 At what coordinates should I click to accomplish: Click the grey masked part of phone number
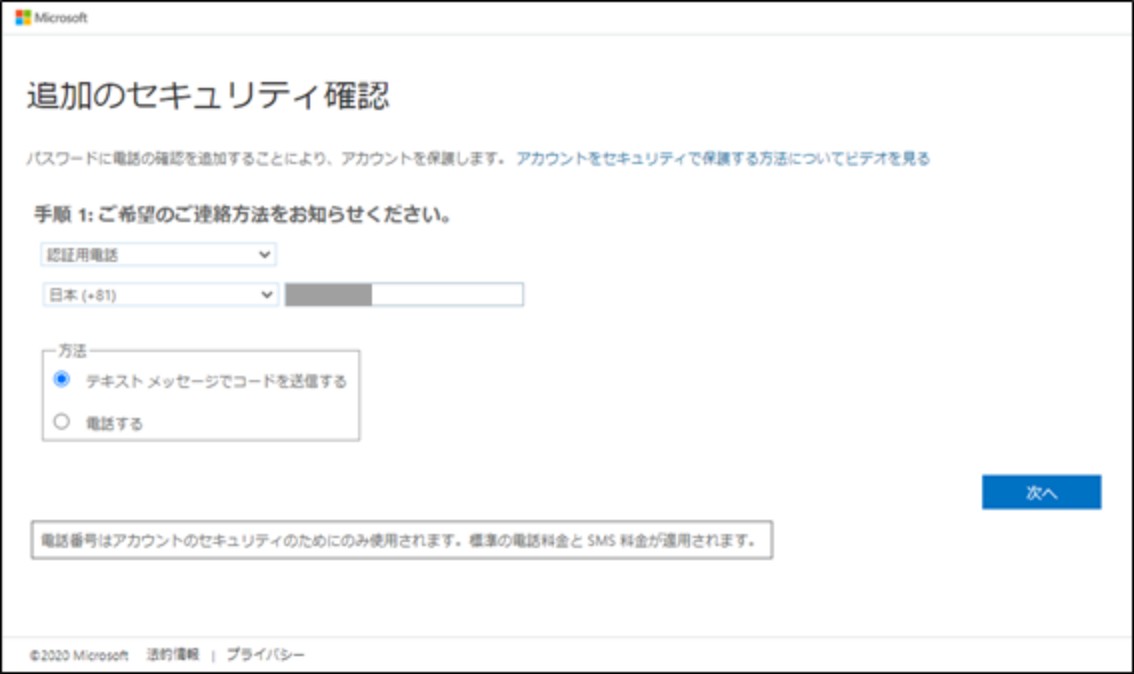[329, 294]
